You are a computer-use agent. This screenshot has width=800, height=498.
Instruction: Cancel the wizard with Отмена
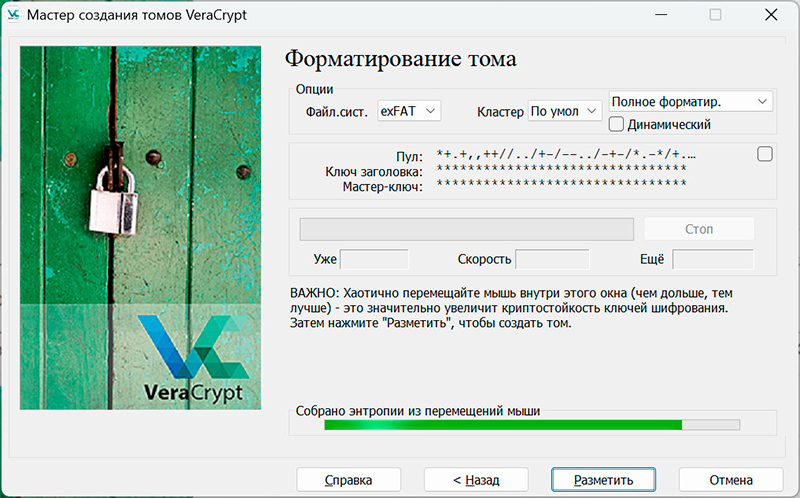(730, 480)
